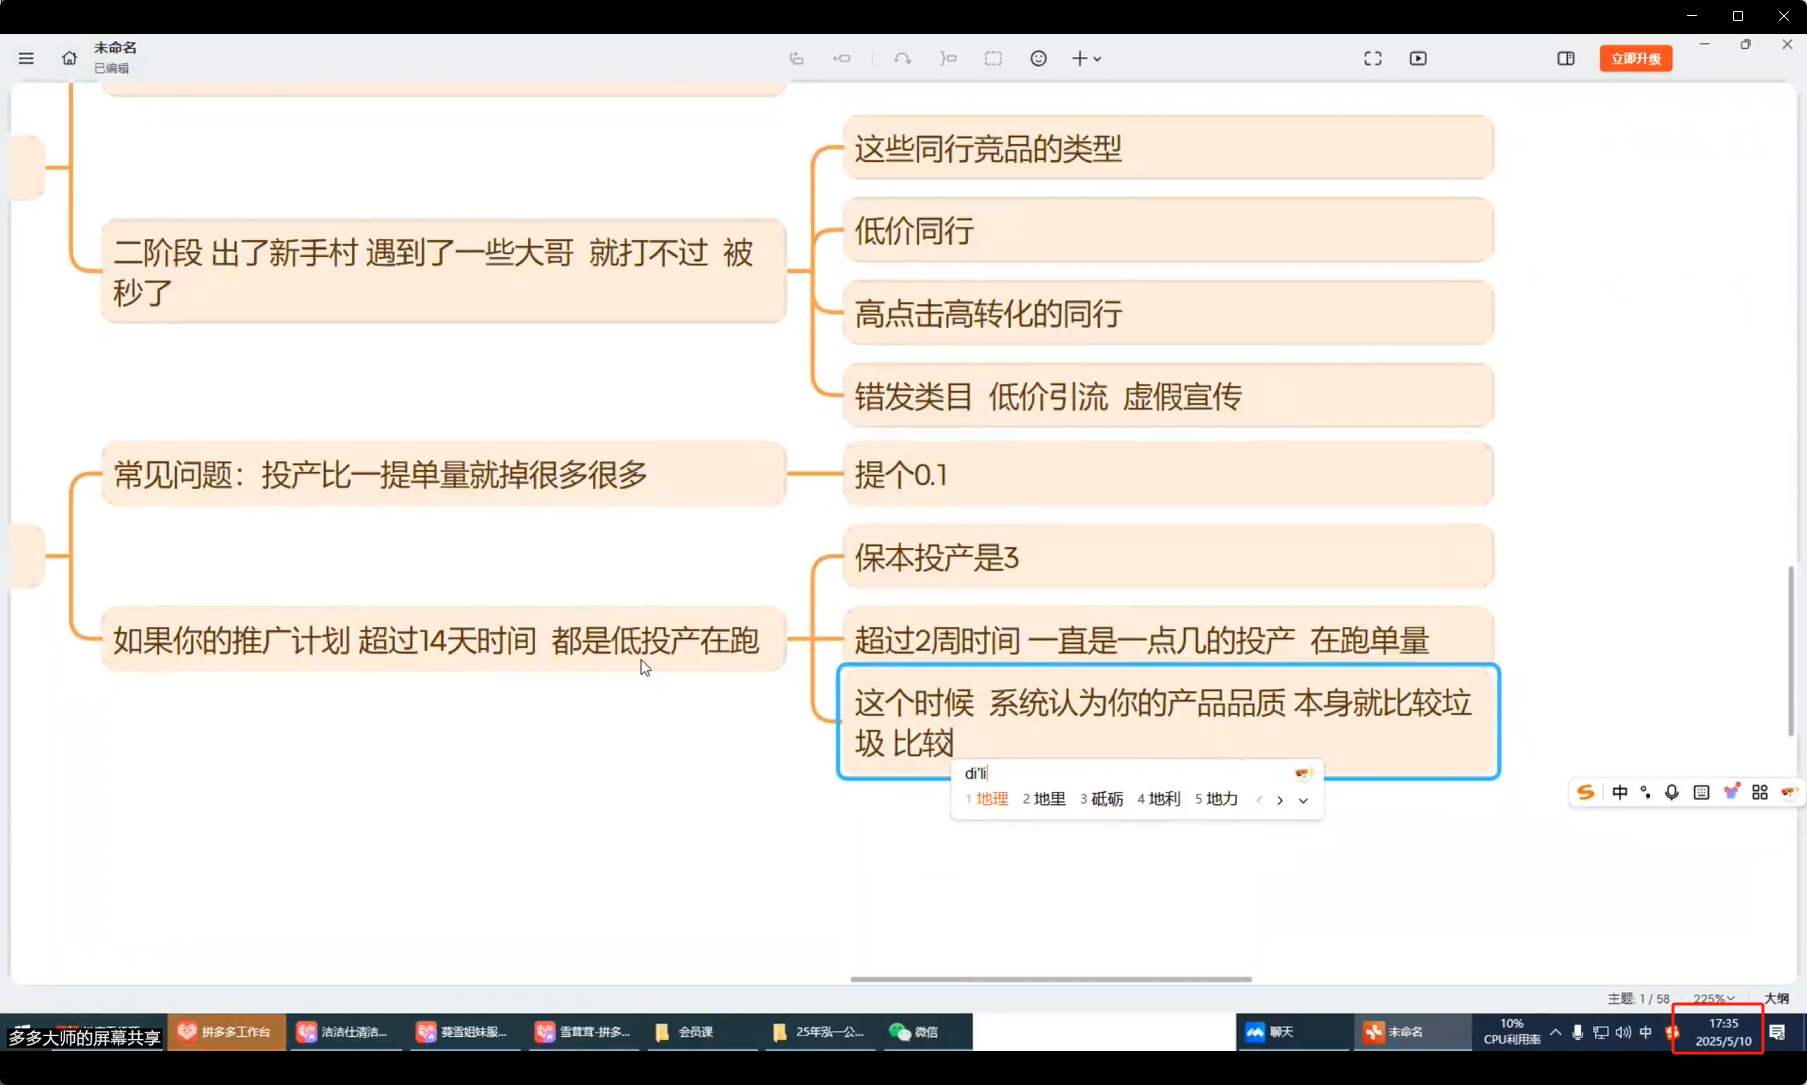The height and width of the screenshot is (1085, 1807).
Task: Switch to the 微信 taskbar window
Action: [915, 1032]
